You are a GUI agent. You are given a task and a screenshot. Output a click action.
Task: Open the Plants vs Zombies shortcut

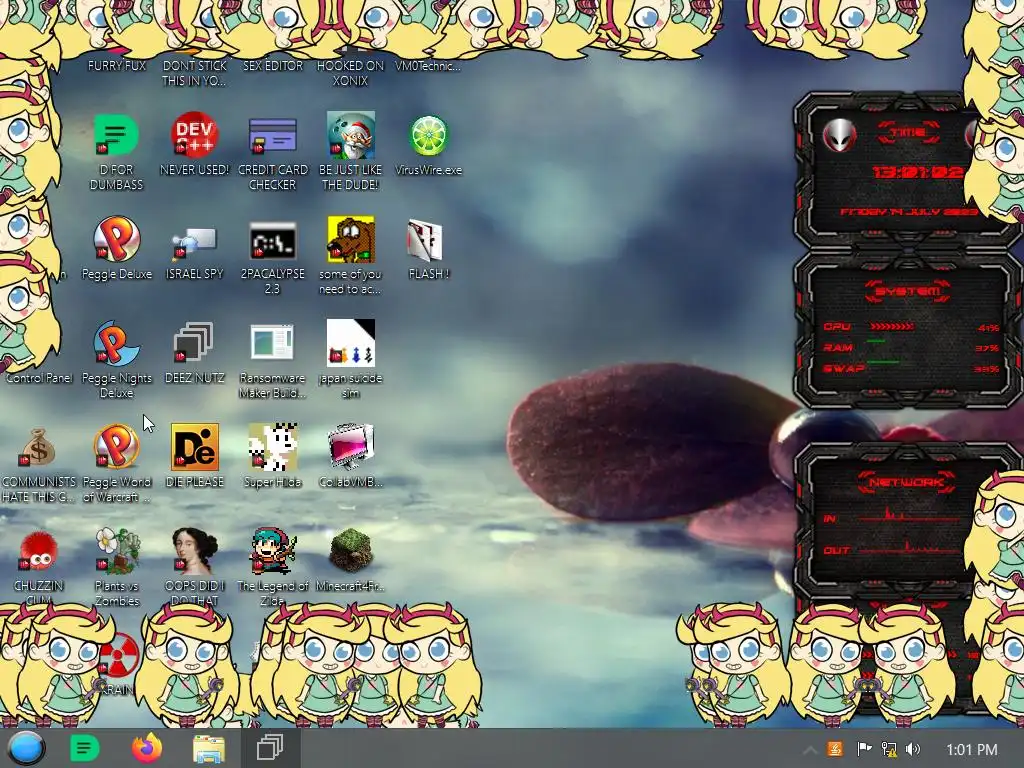[x=116, y=551]
